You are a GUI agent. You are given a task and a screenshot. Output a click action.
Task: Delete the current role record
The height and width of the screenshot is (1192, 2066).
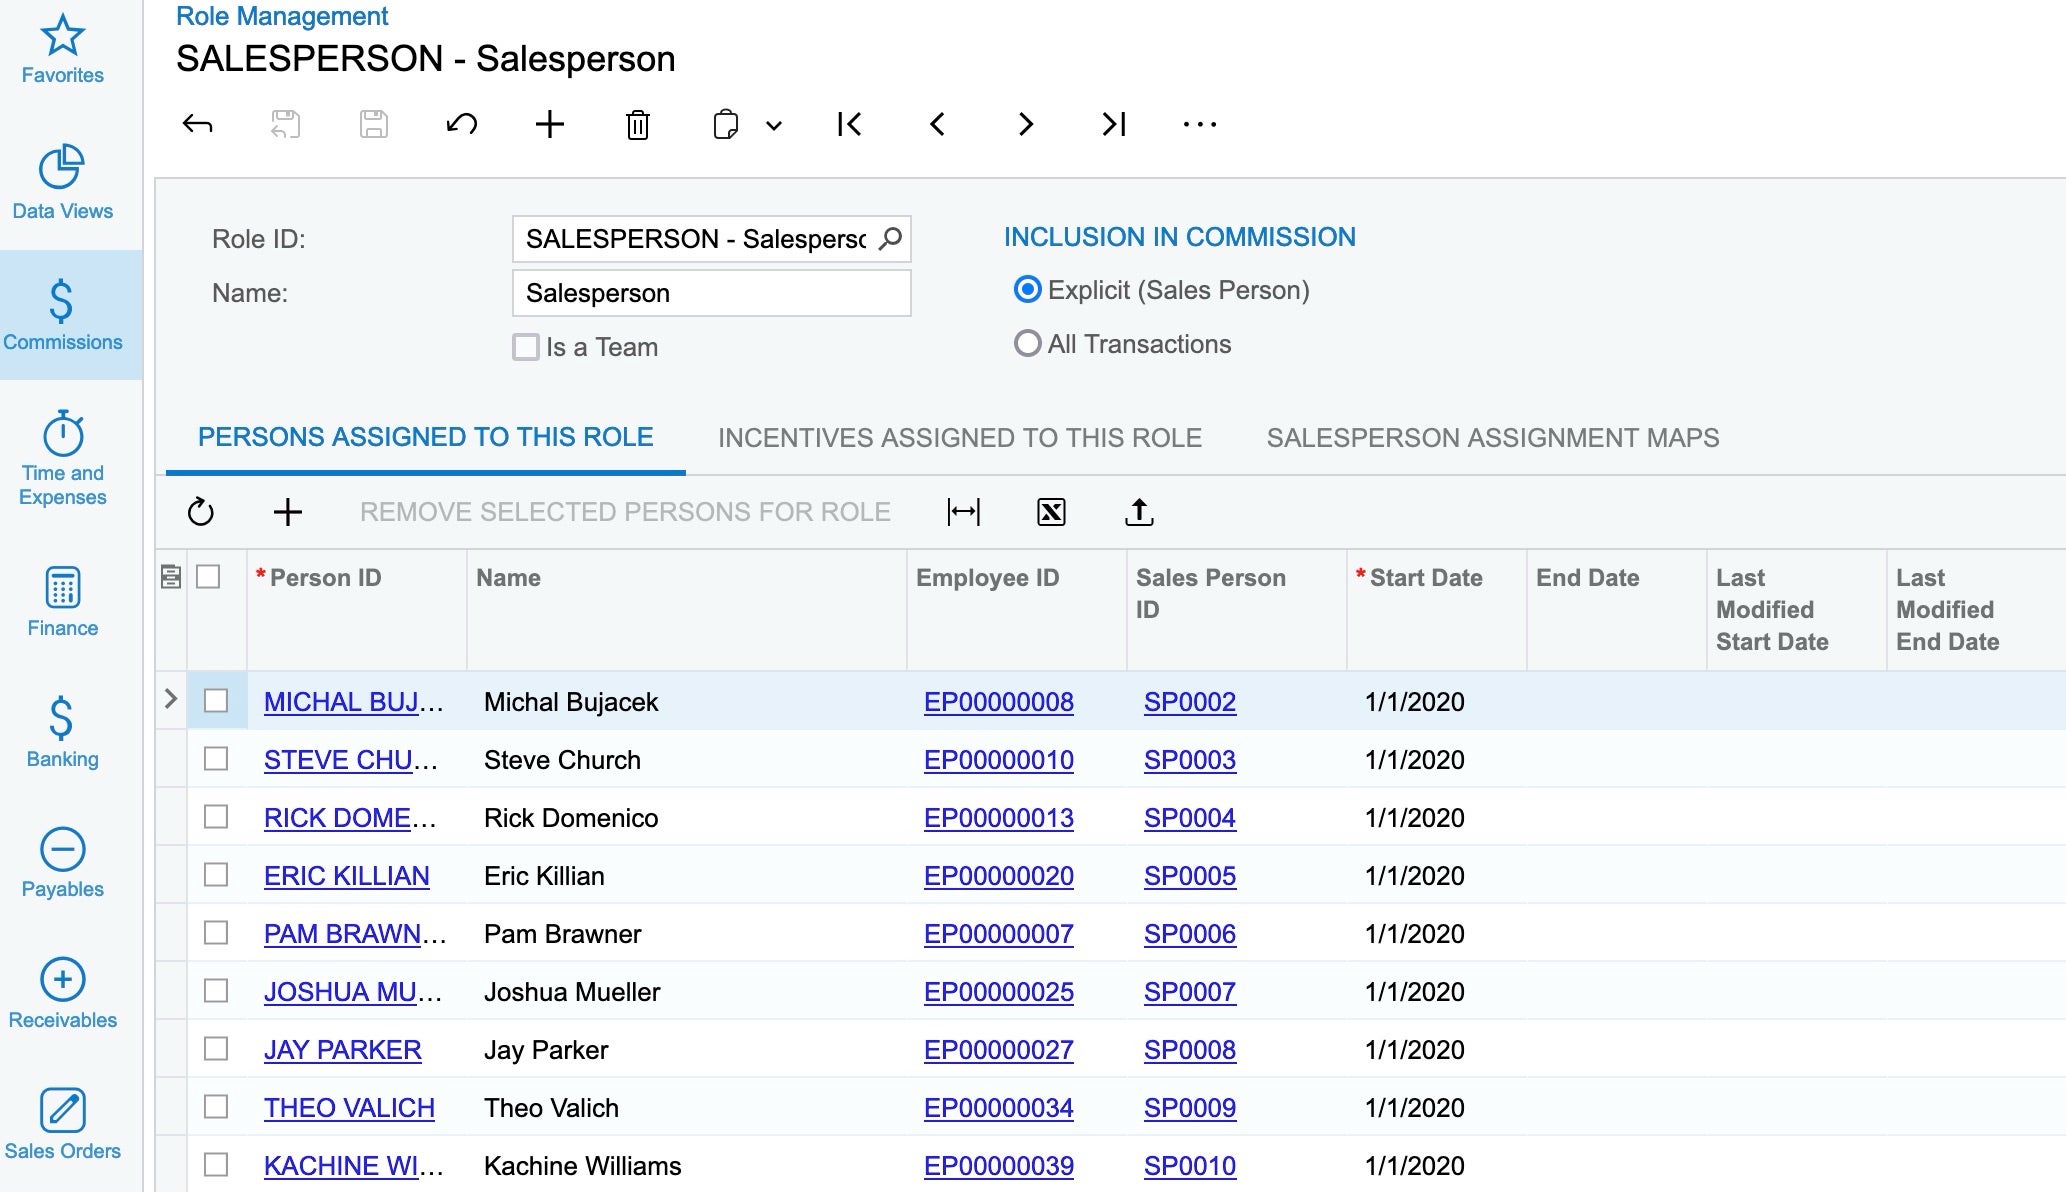click(637, 124)
